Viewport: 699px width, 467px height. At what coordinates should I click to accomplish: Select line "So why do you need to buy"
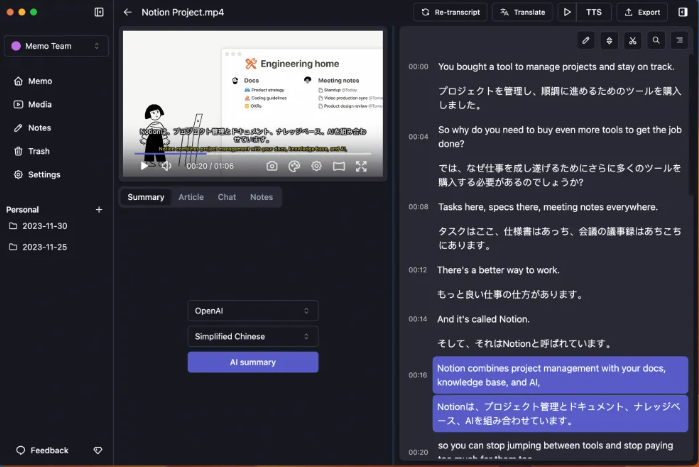559,137
